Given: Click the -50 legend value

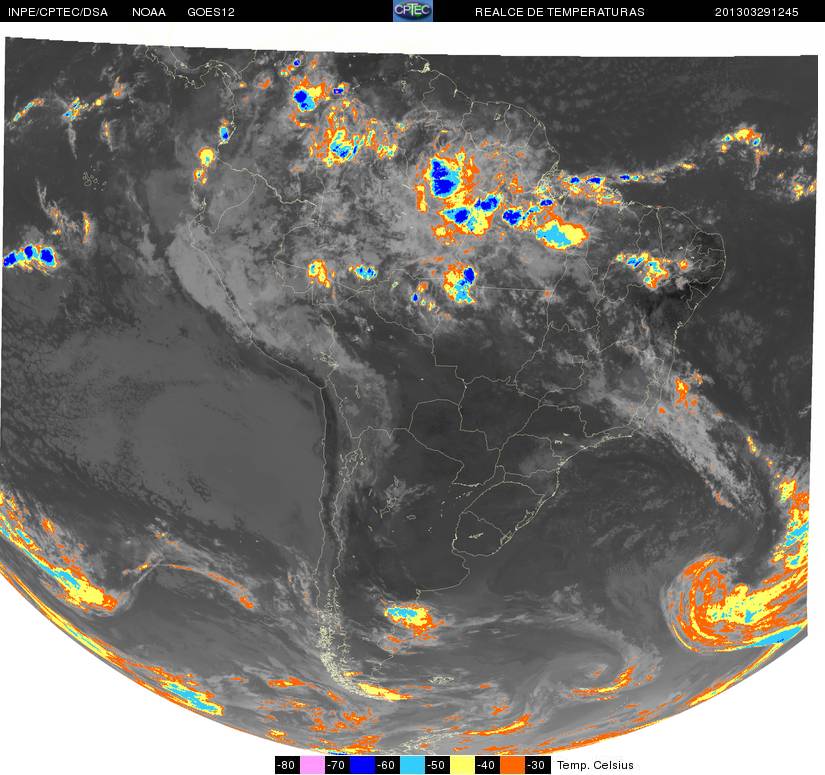Looking at the screenshot, I should coord(437,765).
